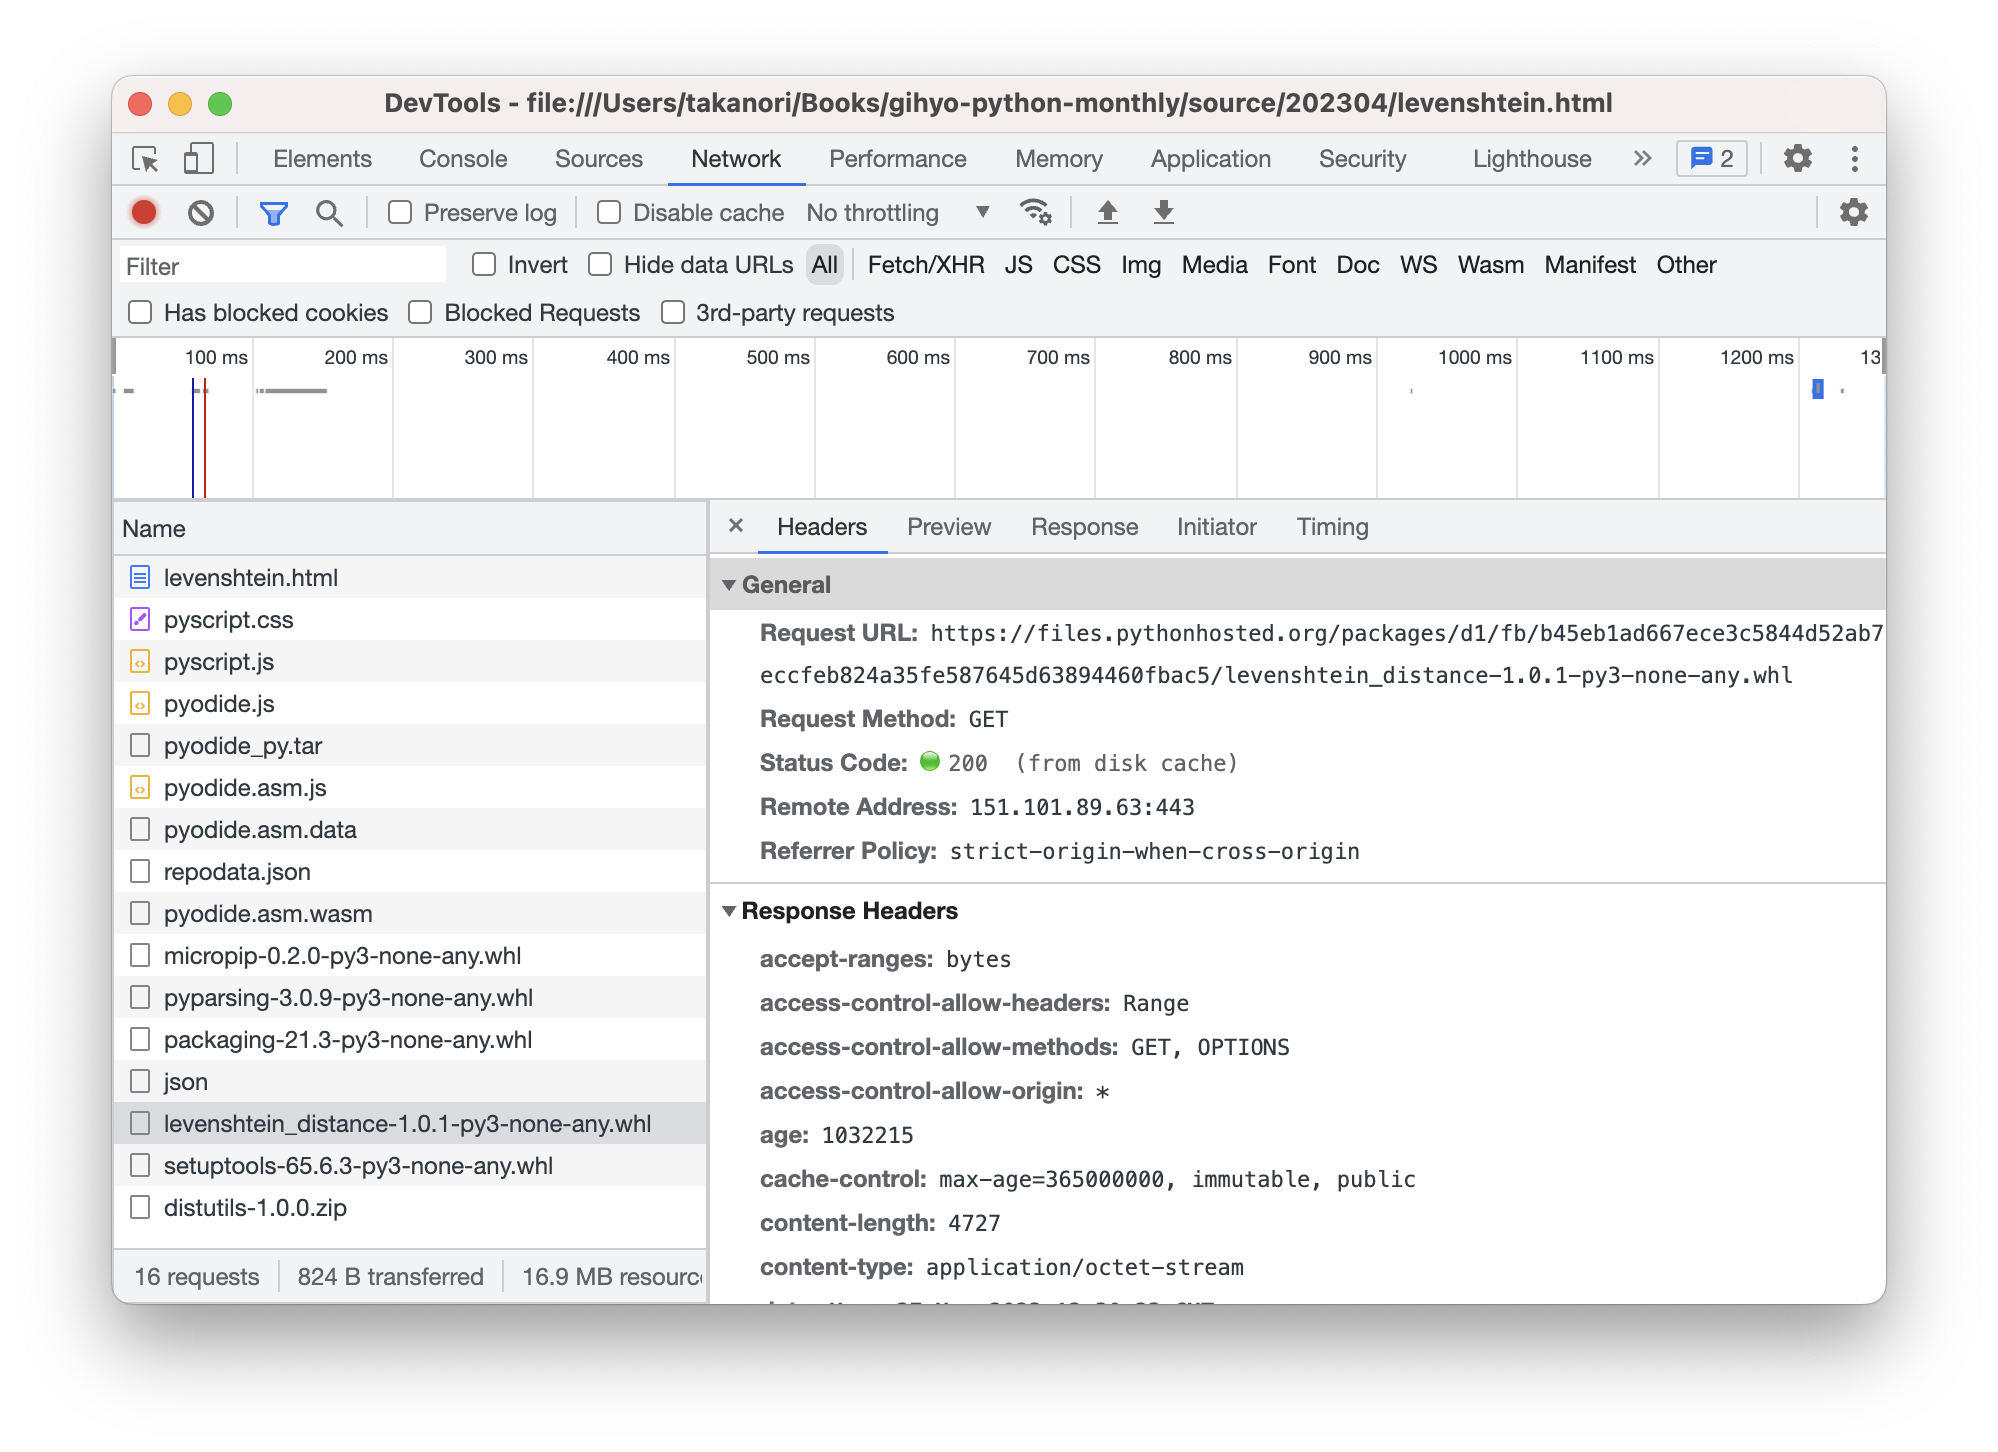Image resolution: width=1998 pixels, height=1452 pixels.
Task: Toggle the filter funnel icon
Action: click(273, 212)
